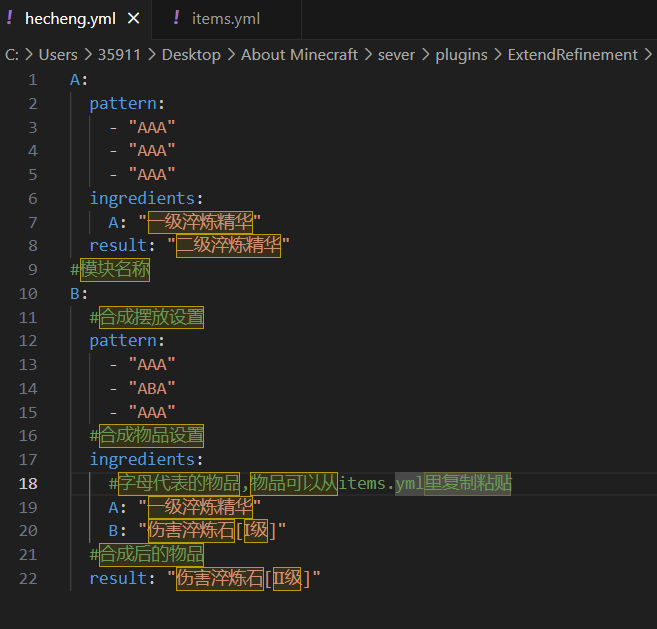Click the ExtendRefinement breadcrumb folder
The height and width of the screenshot is (629, 657).
[572, 55]
